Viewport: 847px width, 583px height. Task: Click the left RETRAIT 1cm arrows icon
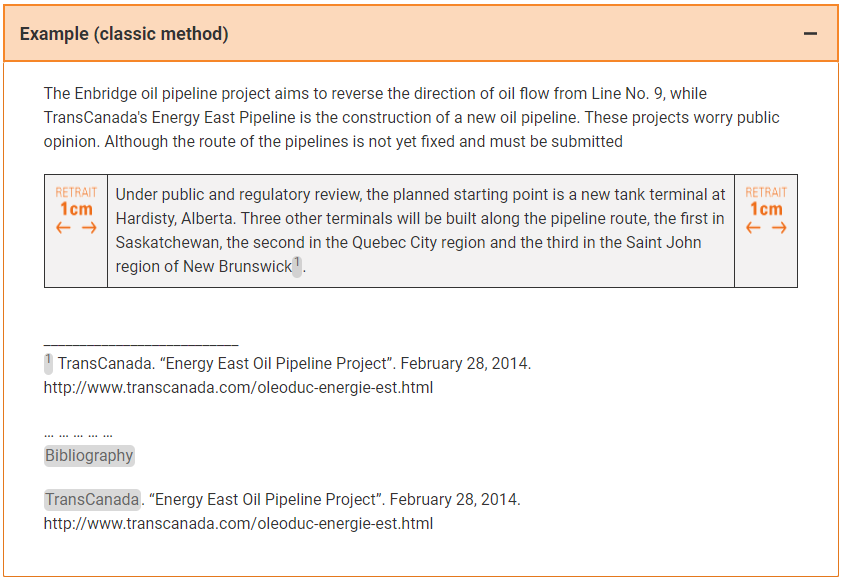[76, 210]
